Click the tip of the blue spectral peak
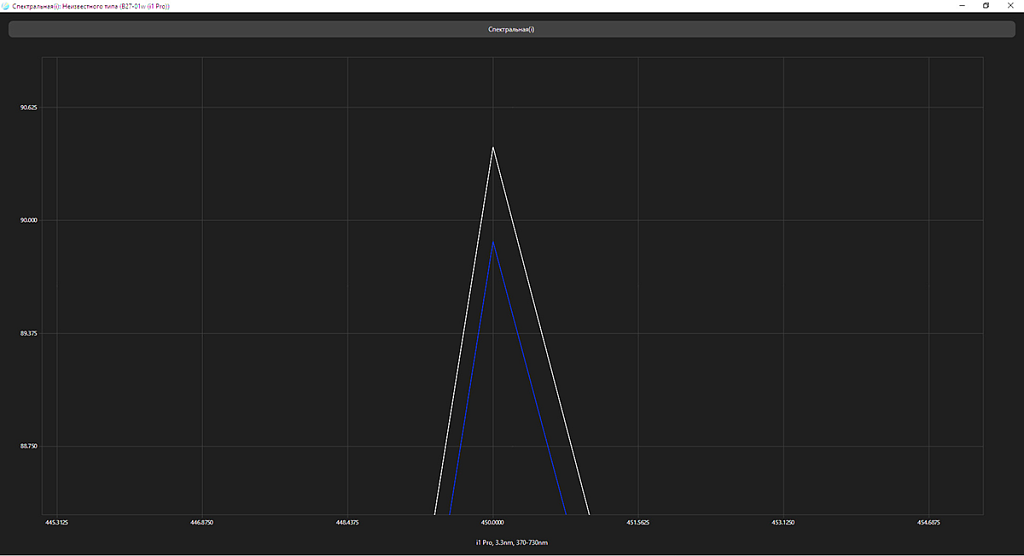The height and width of the screenshot is (556, 1024). (493, 242)
